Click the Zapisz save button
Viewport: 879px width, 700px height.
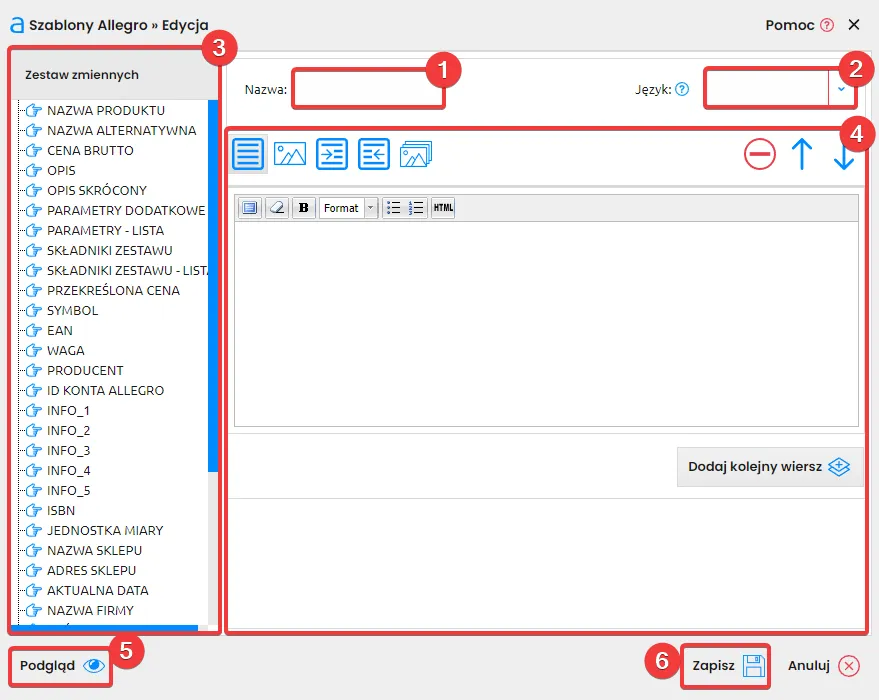[x=726, y=666]
